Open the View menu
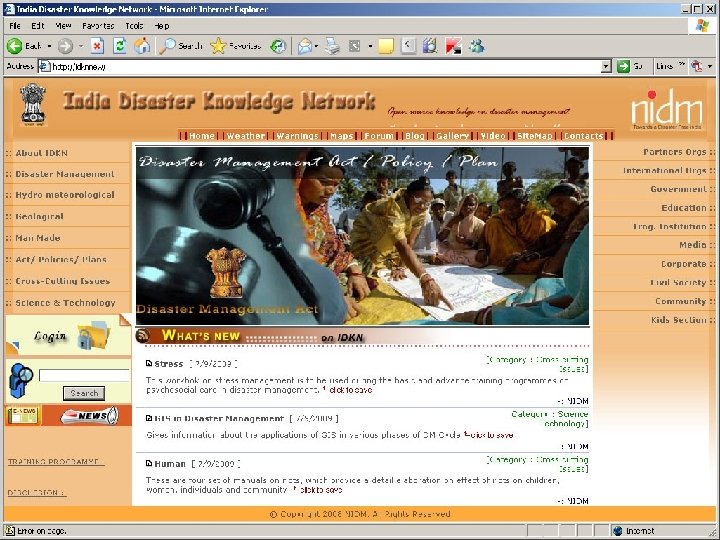The height and width of the screenshot is (540, 720). click(x=63, y=26)
